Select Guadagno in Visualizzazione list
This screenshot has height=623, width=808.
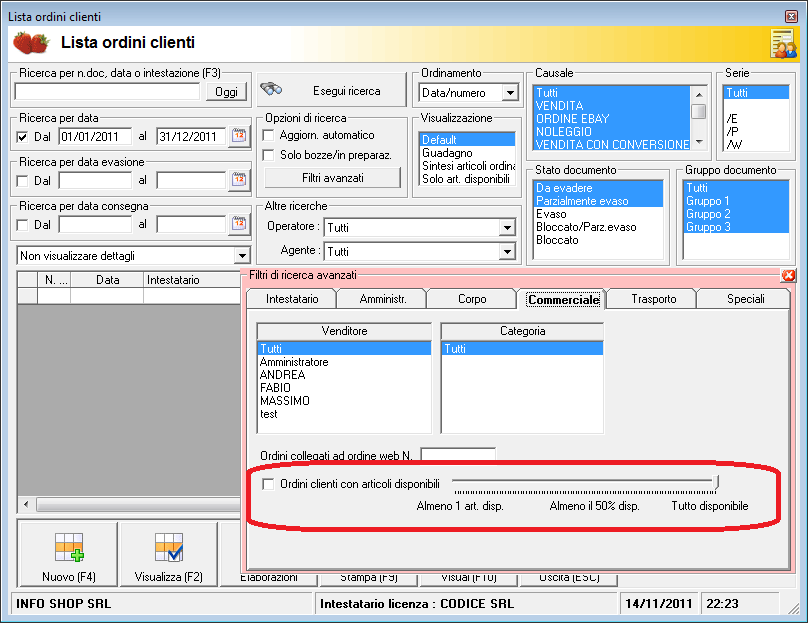click(467, 153)
